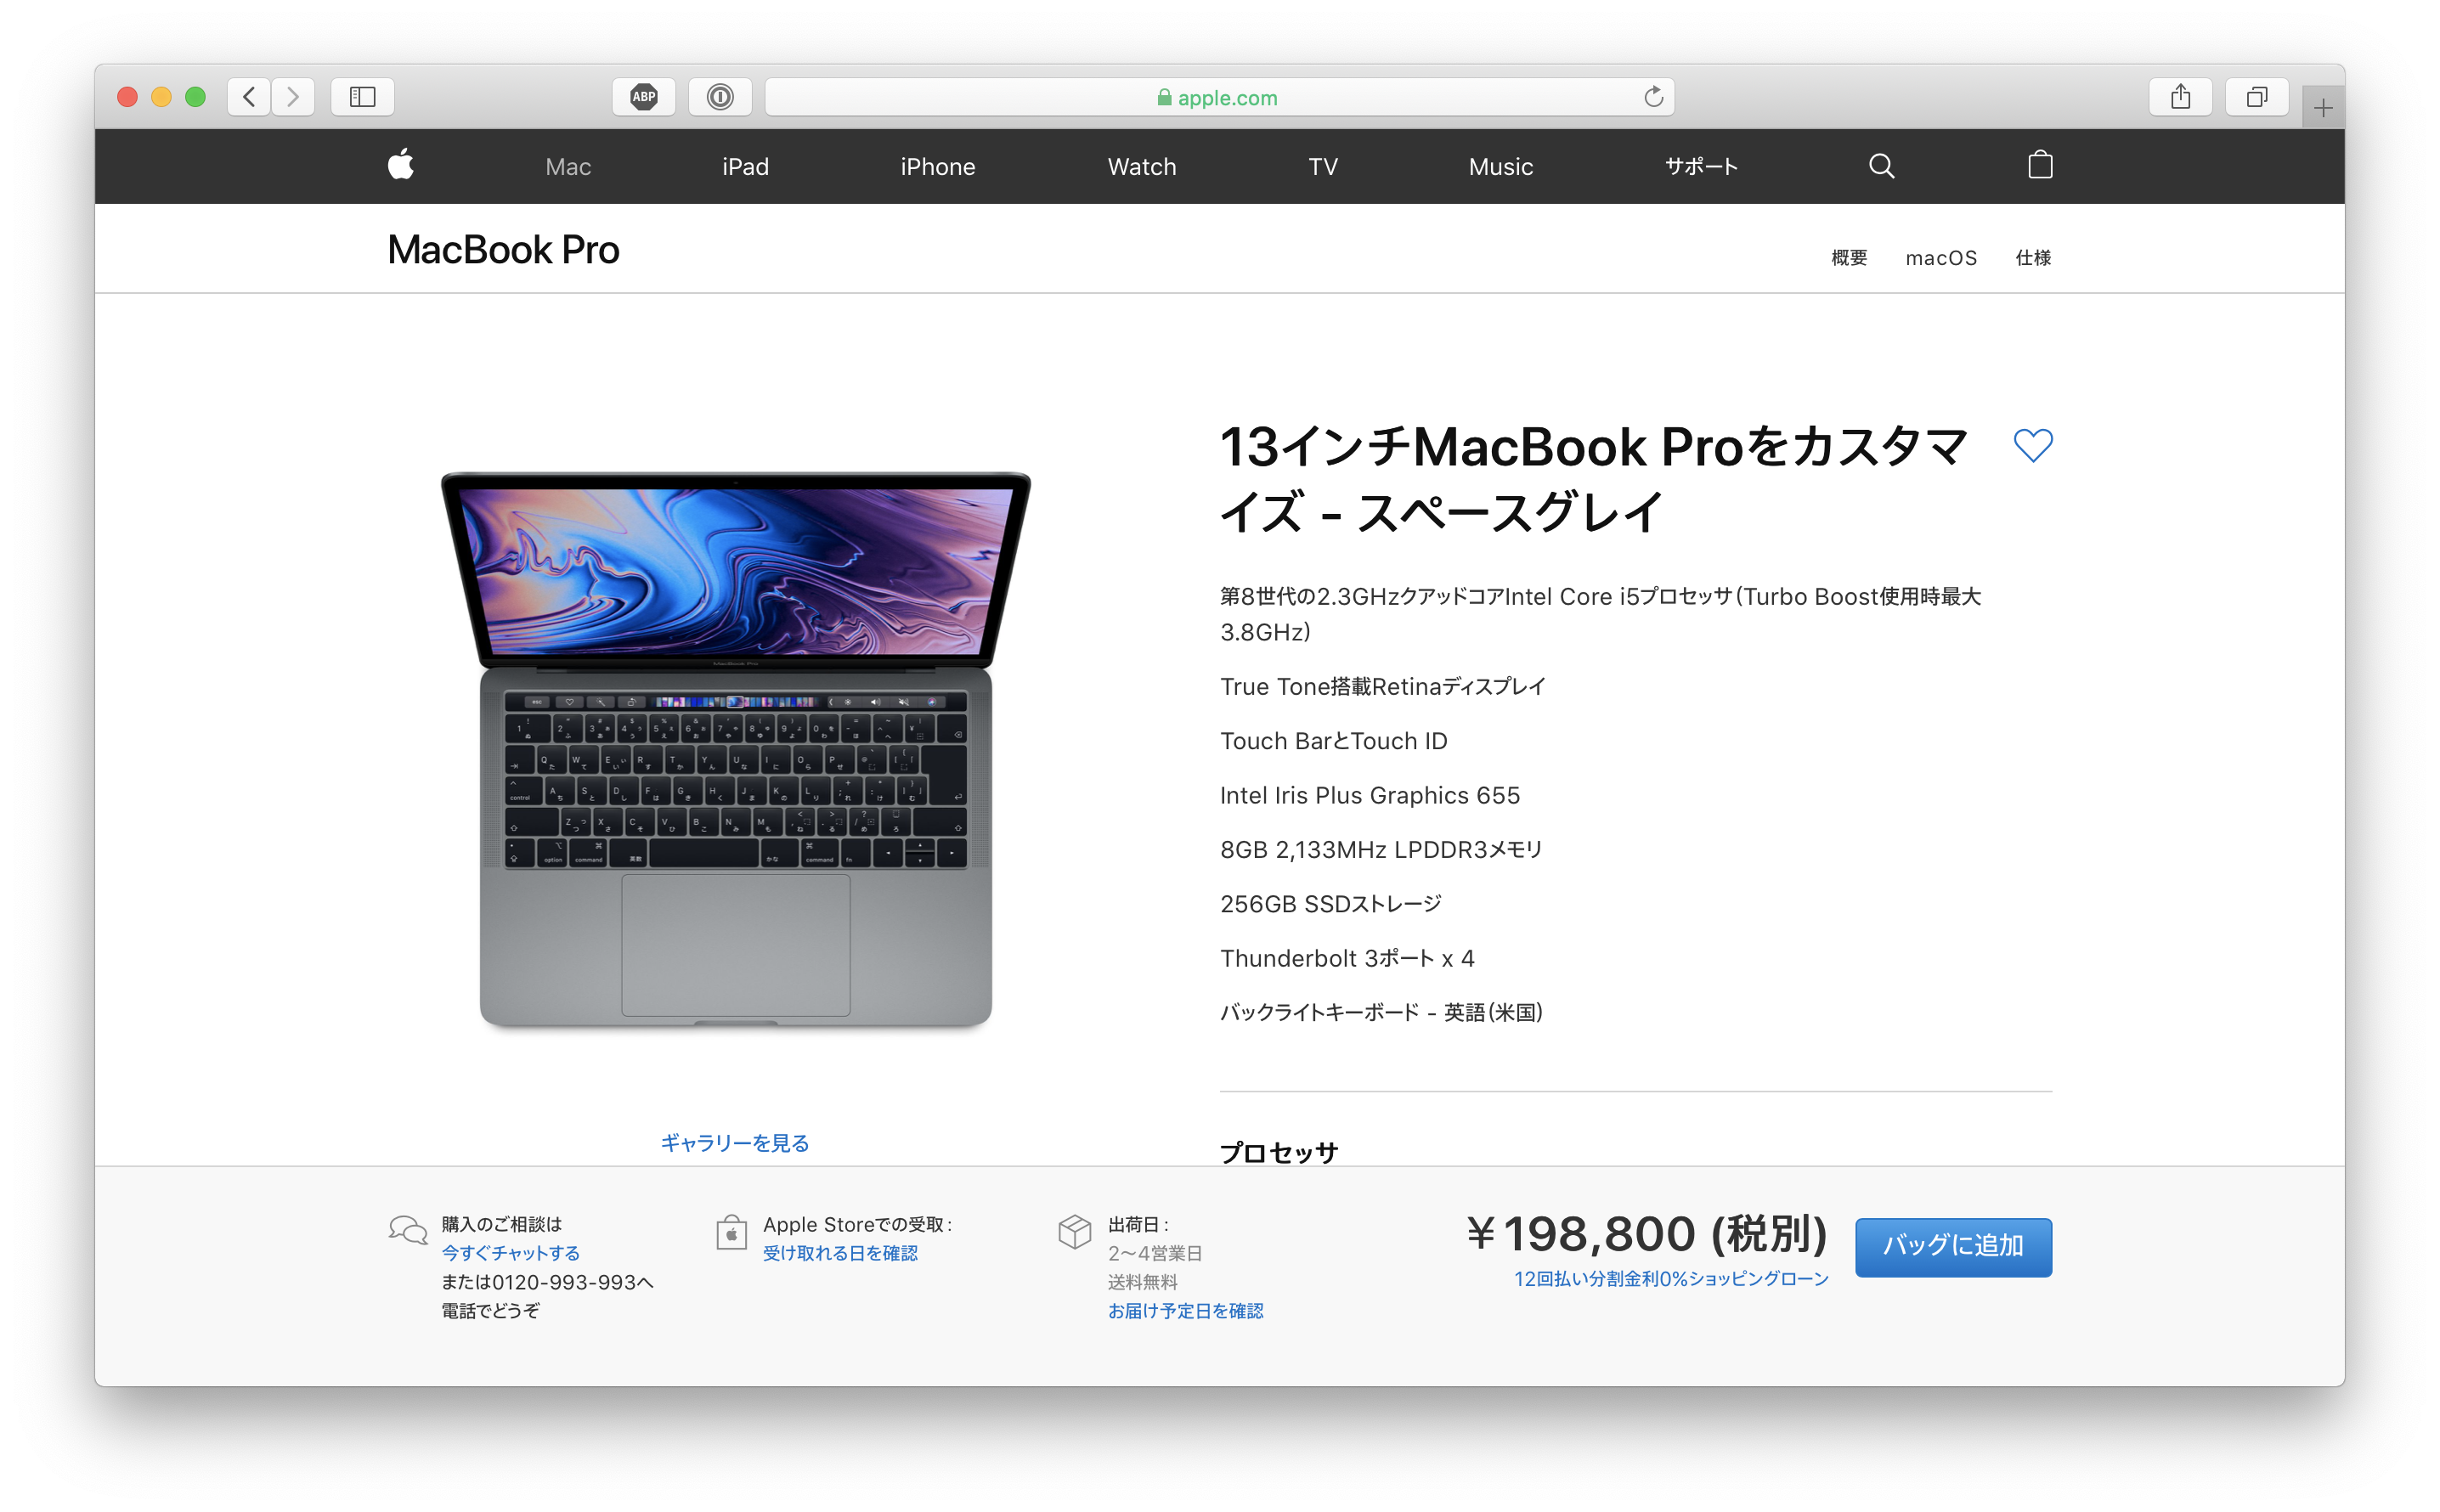The width and height of the screenshot is (2440, 1512).
Task: Show all tabs overview
Action: click(2256, 97)
